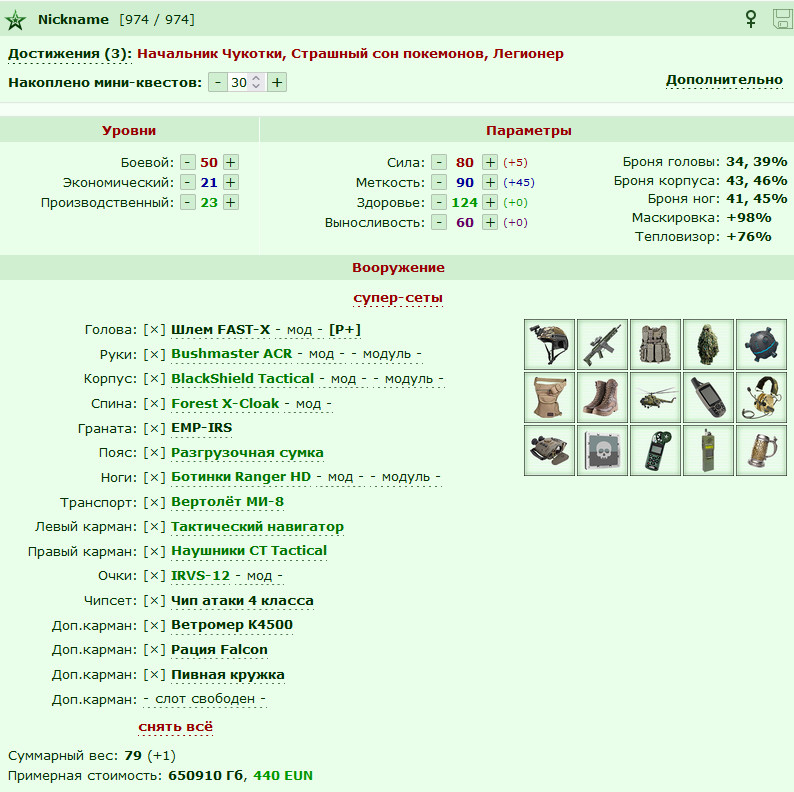Select the MI-8 helicopter thumbnail
794x792 pixels.
(x=655, y=398)
